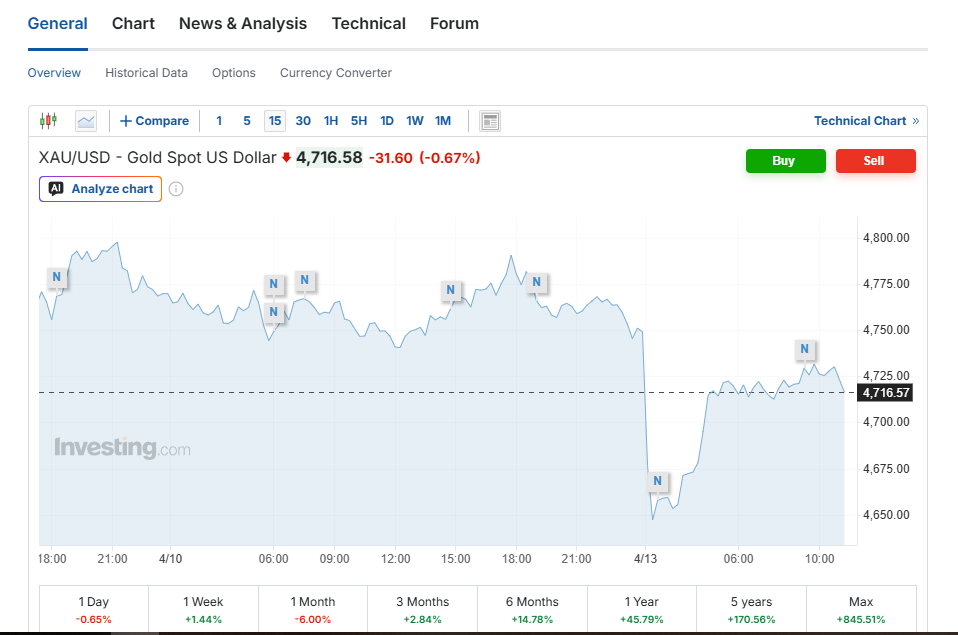Screen dimensions: 958x635
Task: Open the news marker near 10:00
Action: coord(804,349)
